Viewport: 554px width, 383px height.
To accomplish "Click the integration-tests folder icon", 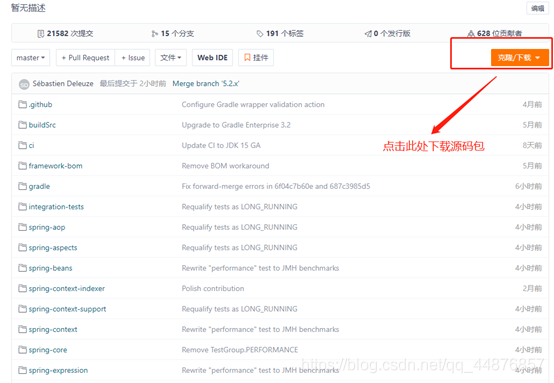I will point(23,206).
